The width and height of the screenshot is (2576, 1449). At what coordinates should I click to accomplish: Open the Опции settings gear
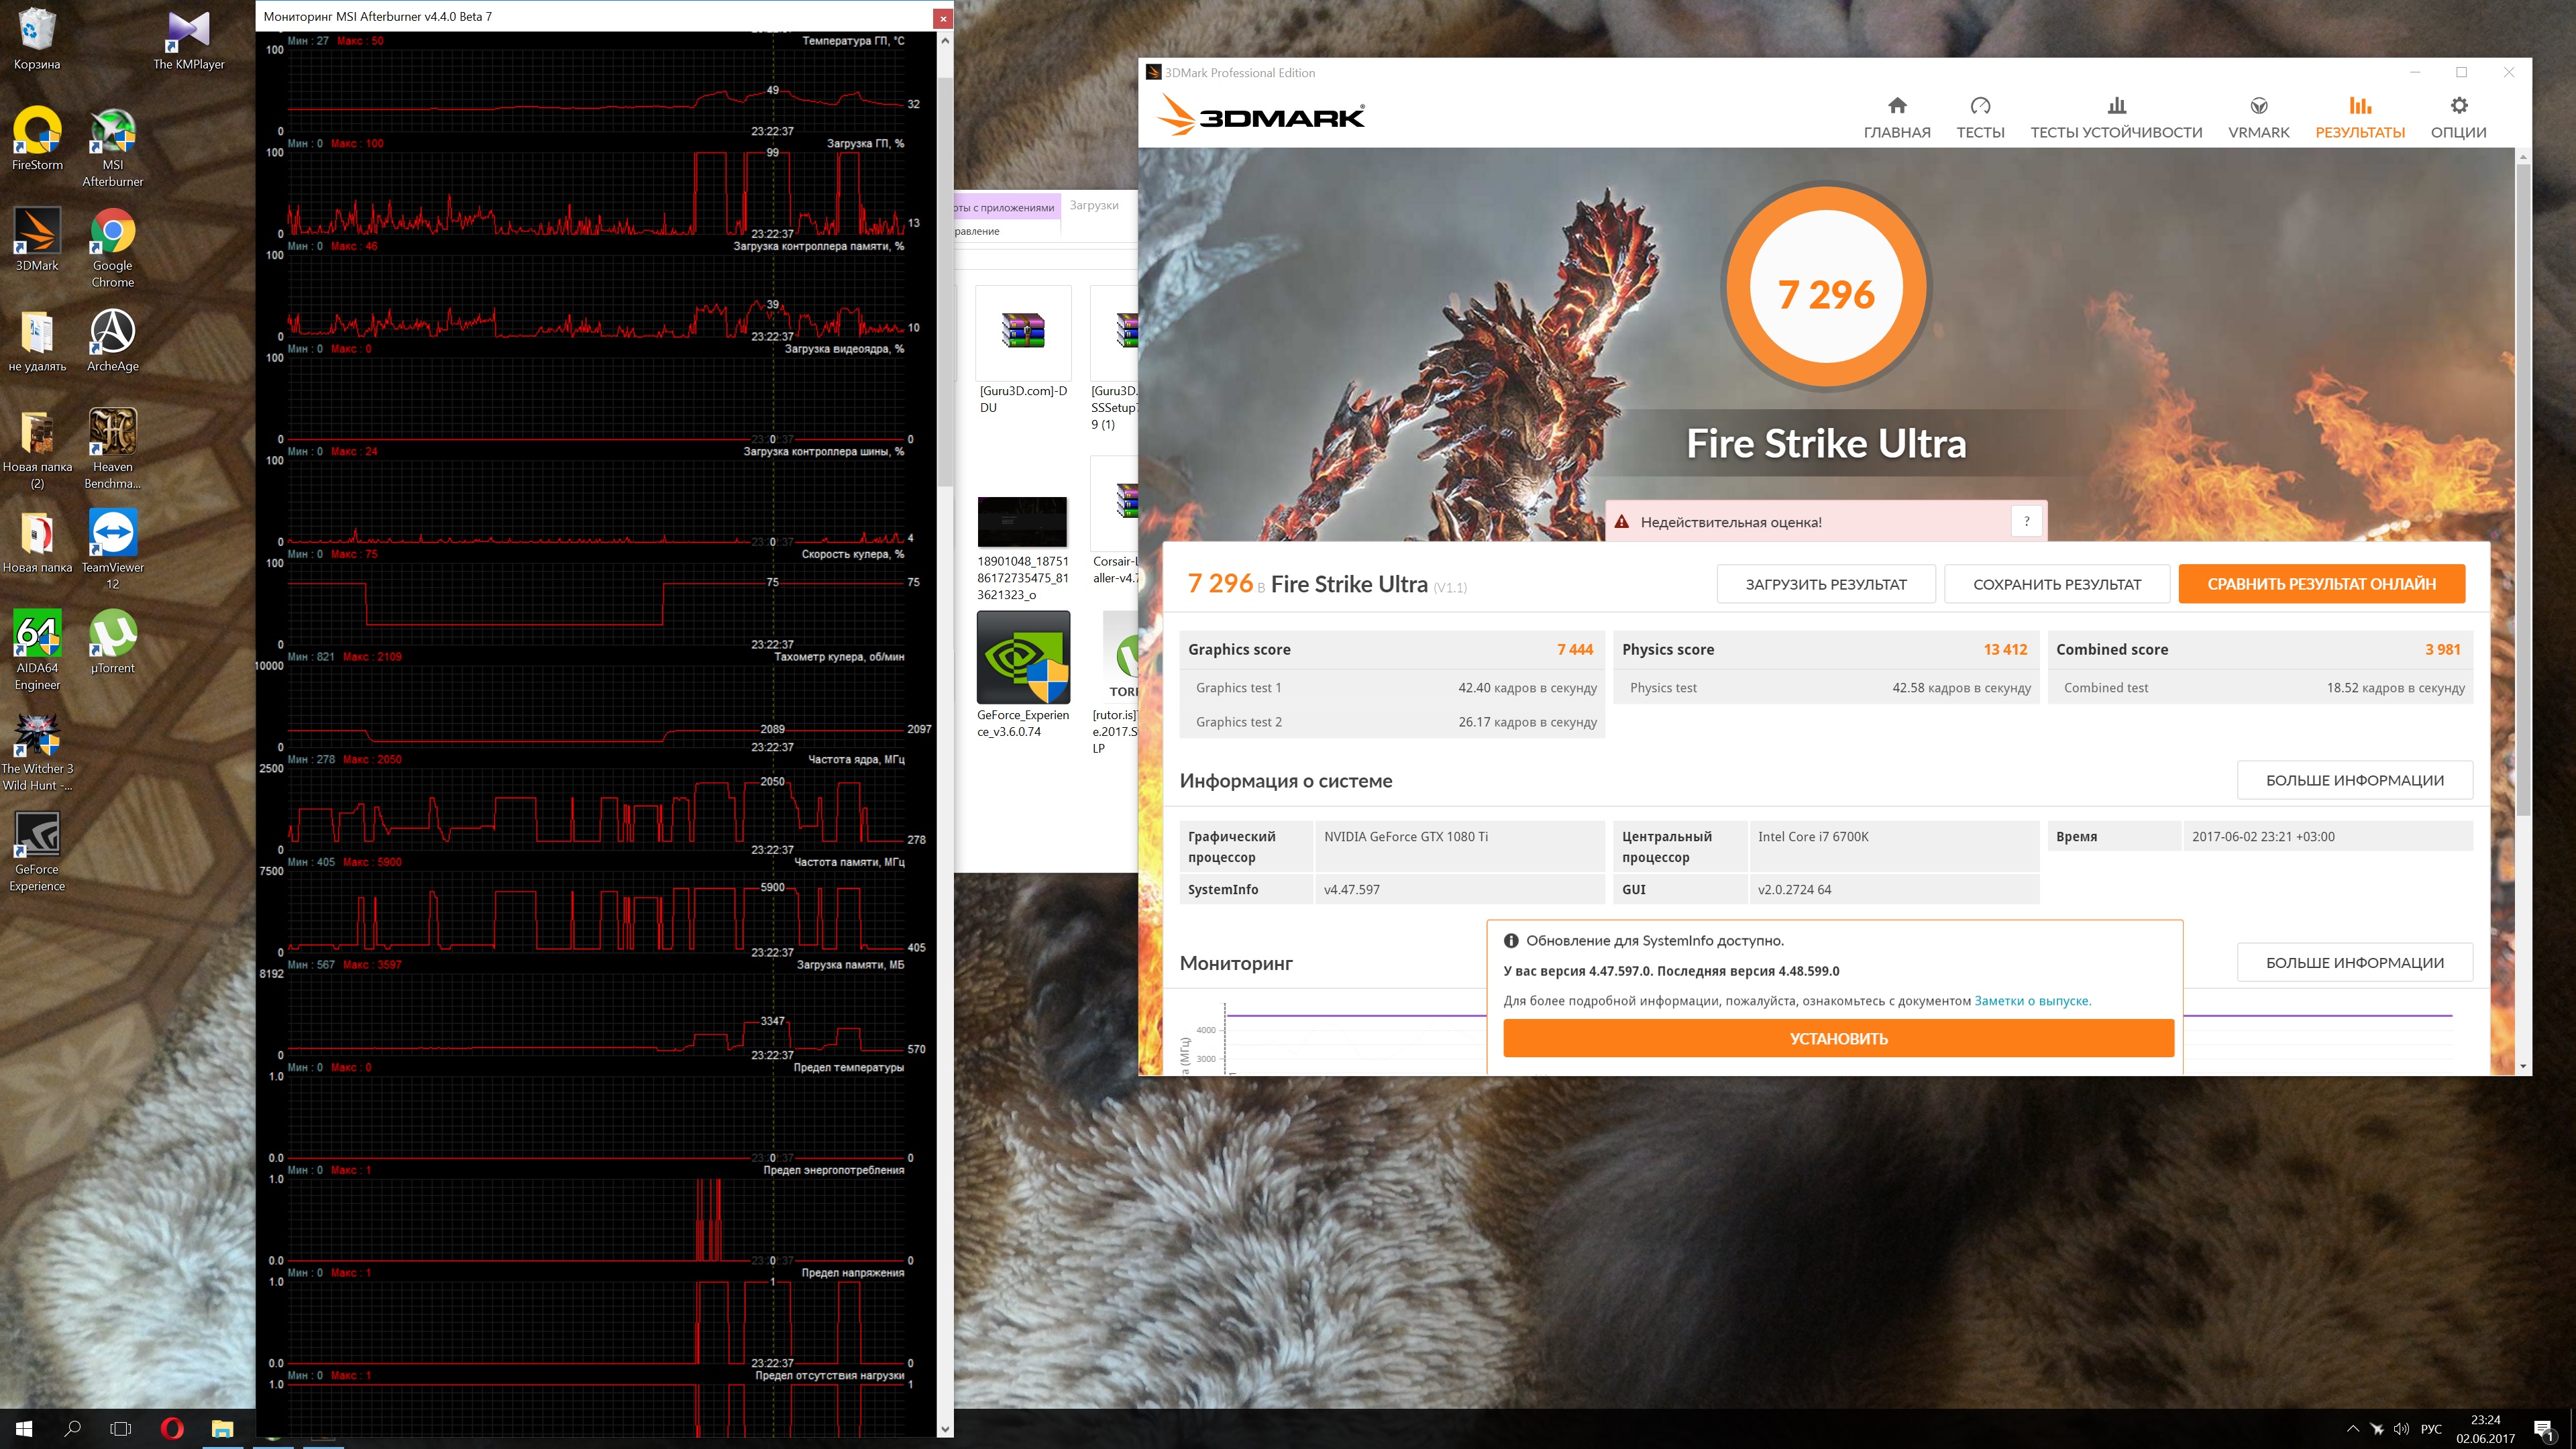[2458, 117]
